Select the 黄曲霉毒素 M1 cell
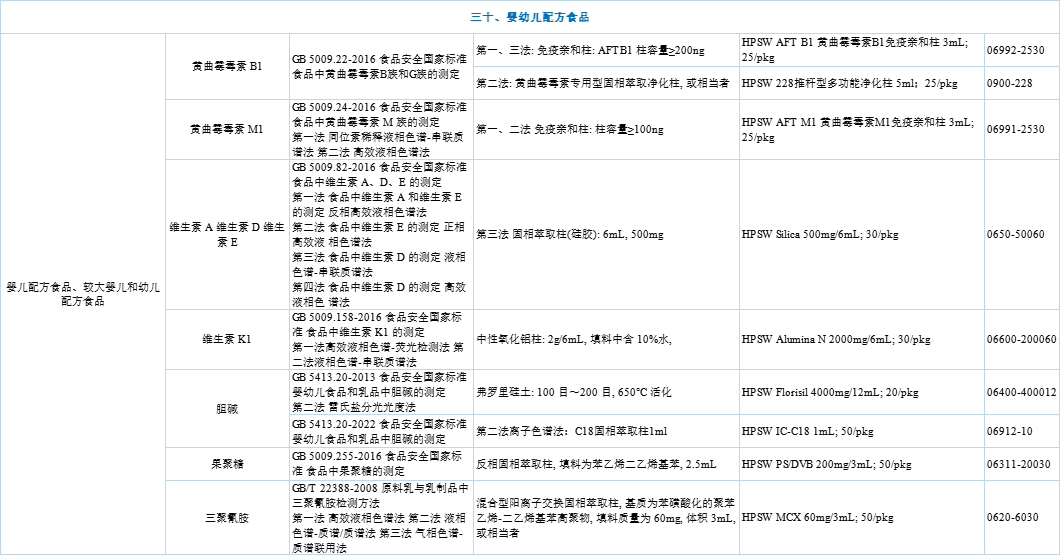 point(227,129)
